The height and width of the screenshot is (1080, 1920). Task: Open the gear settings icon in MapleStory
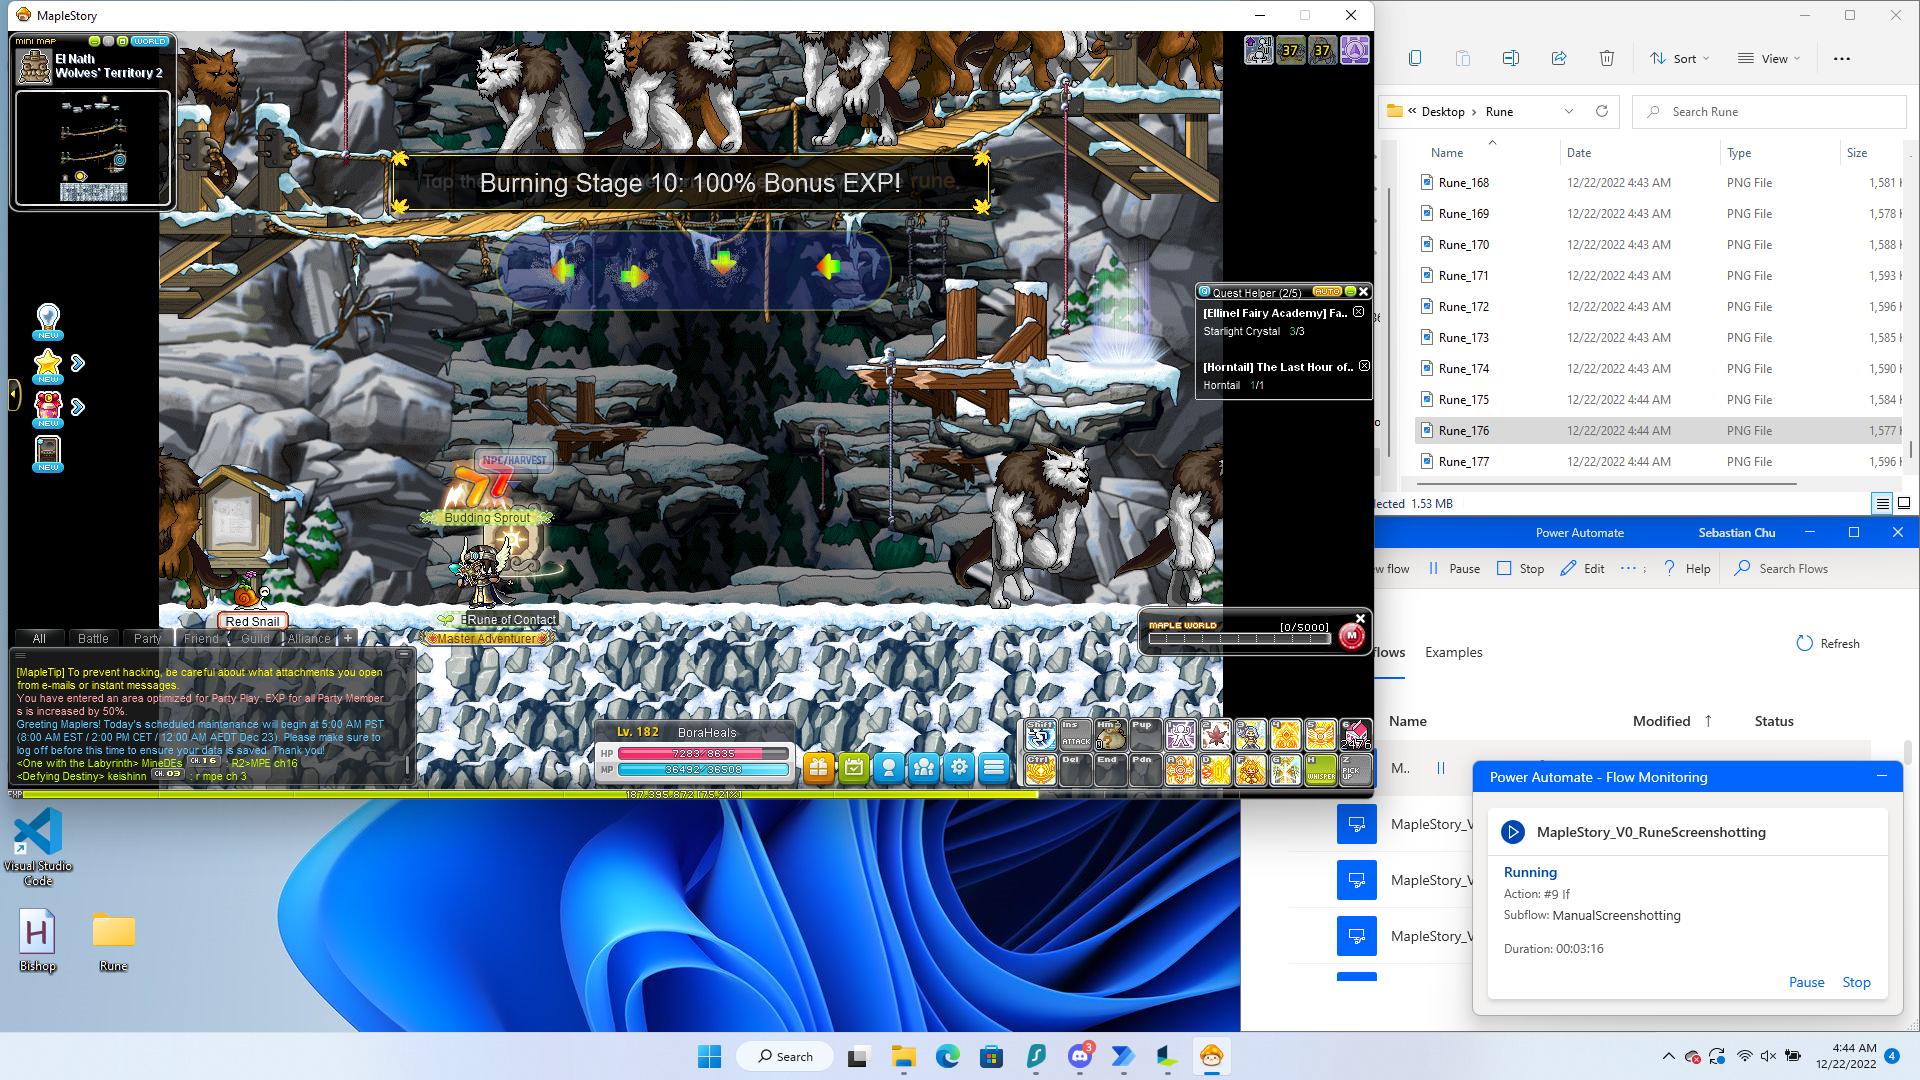[959, 768]
